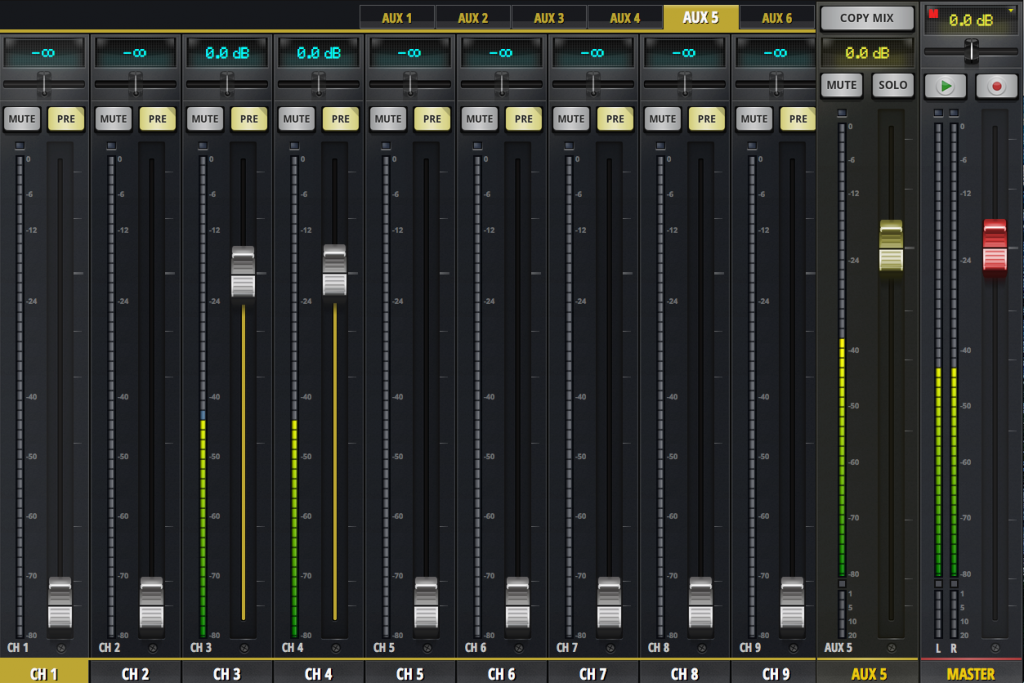Image resolution: width=1024 pixels, height=683 pixels.
Task: Click the CH 3 level readout showing 0.0 dB
Action: coord(227,53)
